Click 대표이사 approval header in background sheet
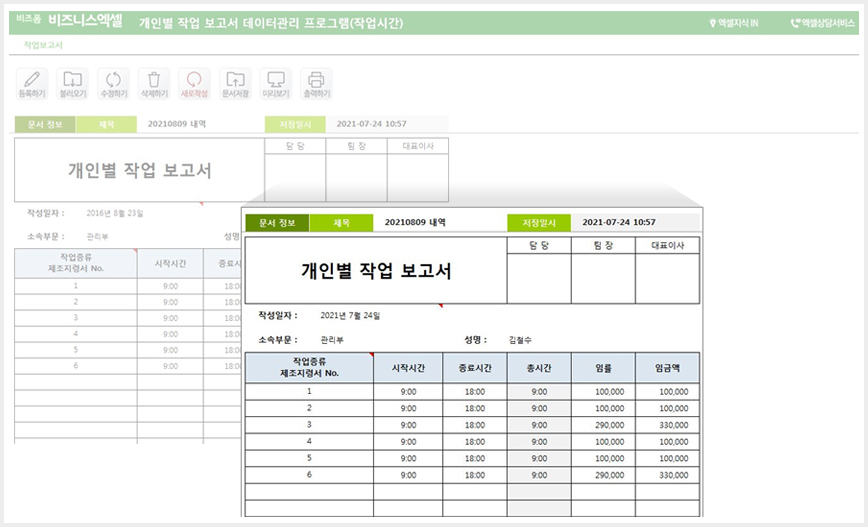The image size is (868, 527). 418,146
